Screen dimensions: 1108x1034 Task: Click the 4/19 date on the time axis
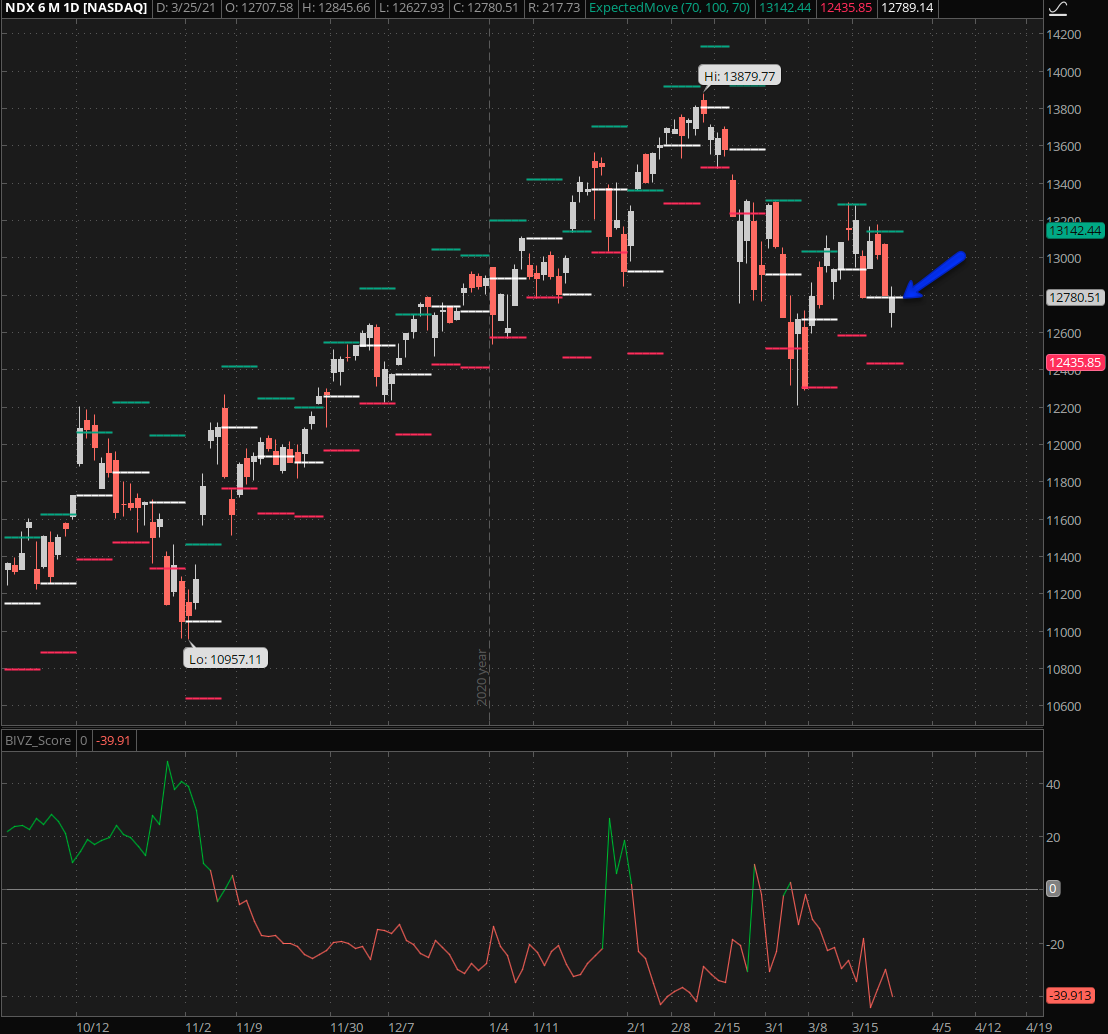[1038, 1026]
